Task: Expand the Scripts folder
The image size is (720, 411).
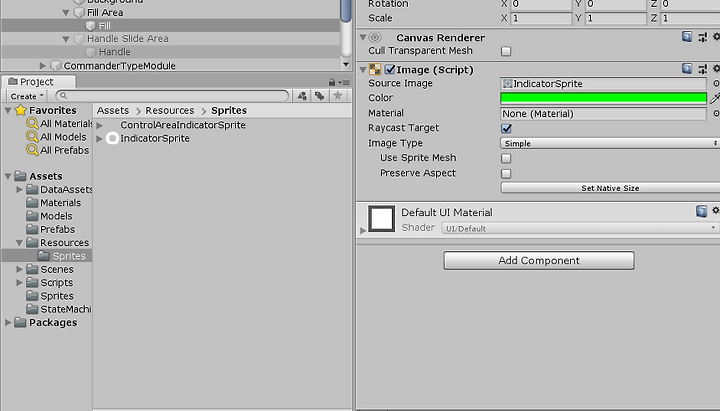Action: point(19,282)
